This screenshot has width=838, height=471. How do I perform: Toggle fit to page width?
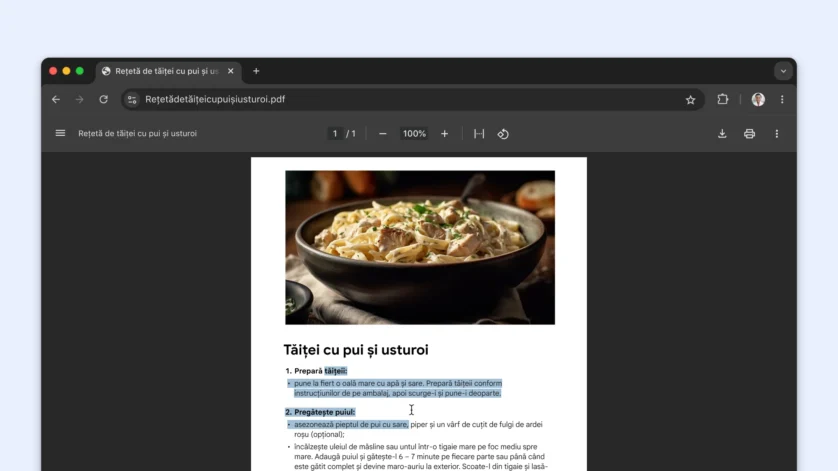pyautogui.click(x=479, y=133)
